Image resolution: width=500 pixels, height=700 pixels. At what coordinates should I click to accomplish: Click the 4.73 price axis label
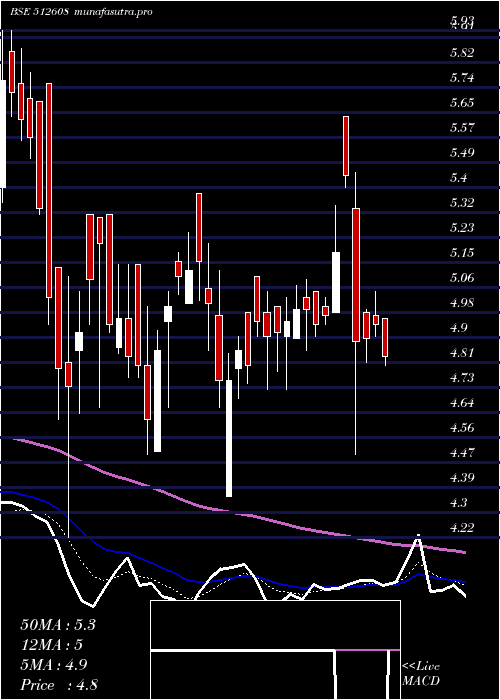462,378
